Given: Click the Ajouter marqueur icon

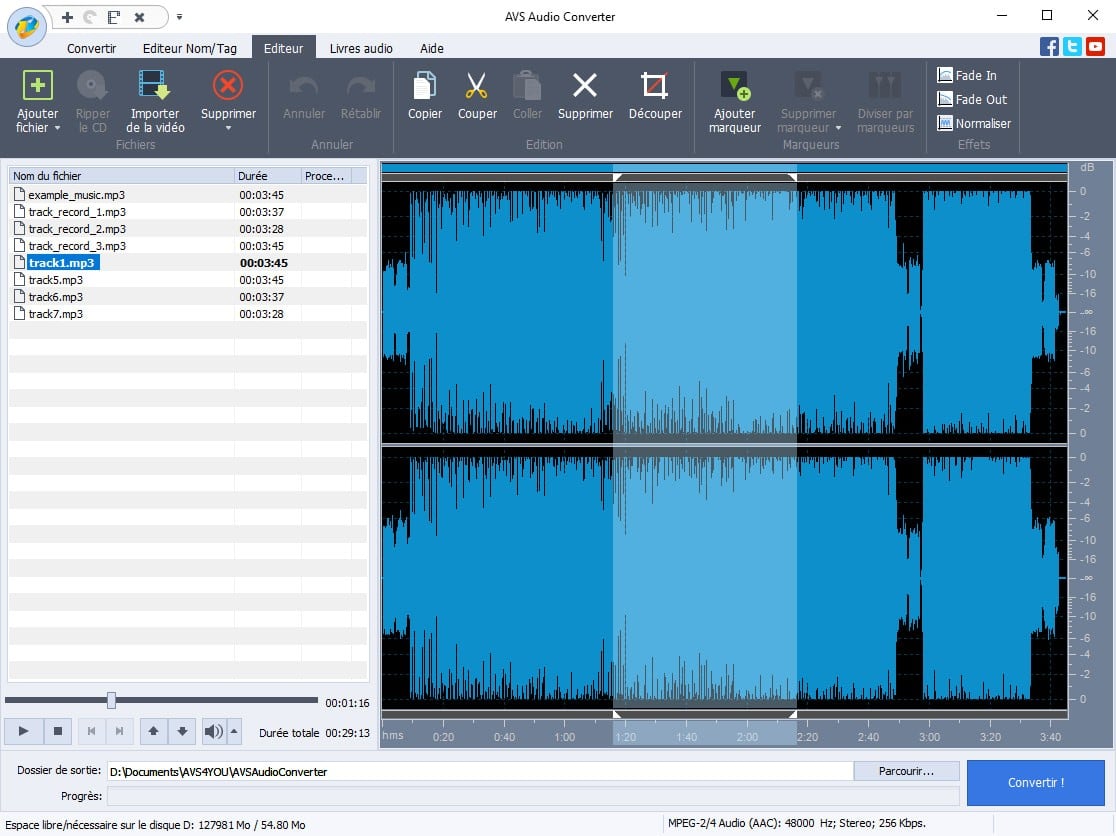Looking at the screenshot, I should [x=735, y=86].
